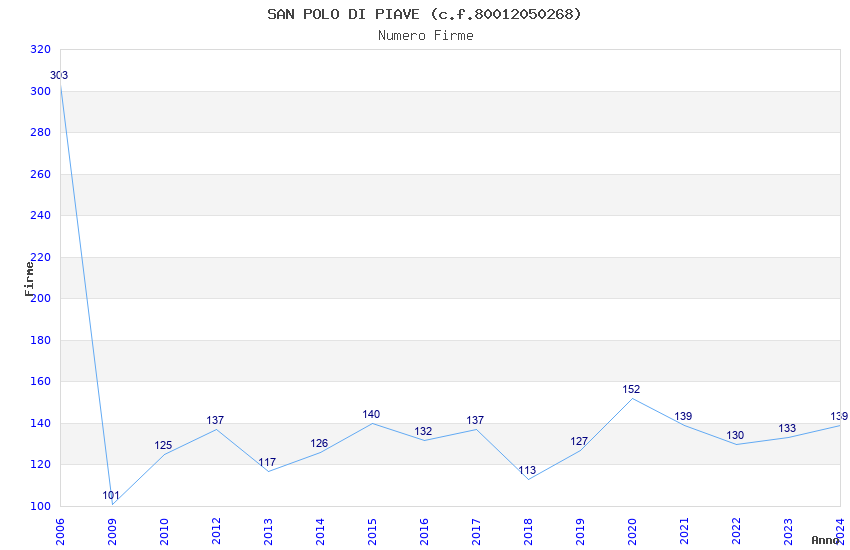
Task: Click the data label 126
Action: [x=319, y=443]
